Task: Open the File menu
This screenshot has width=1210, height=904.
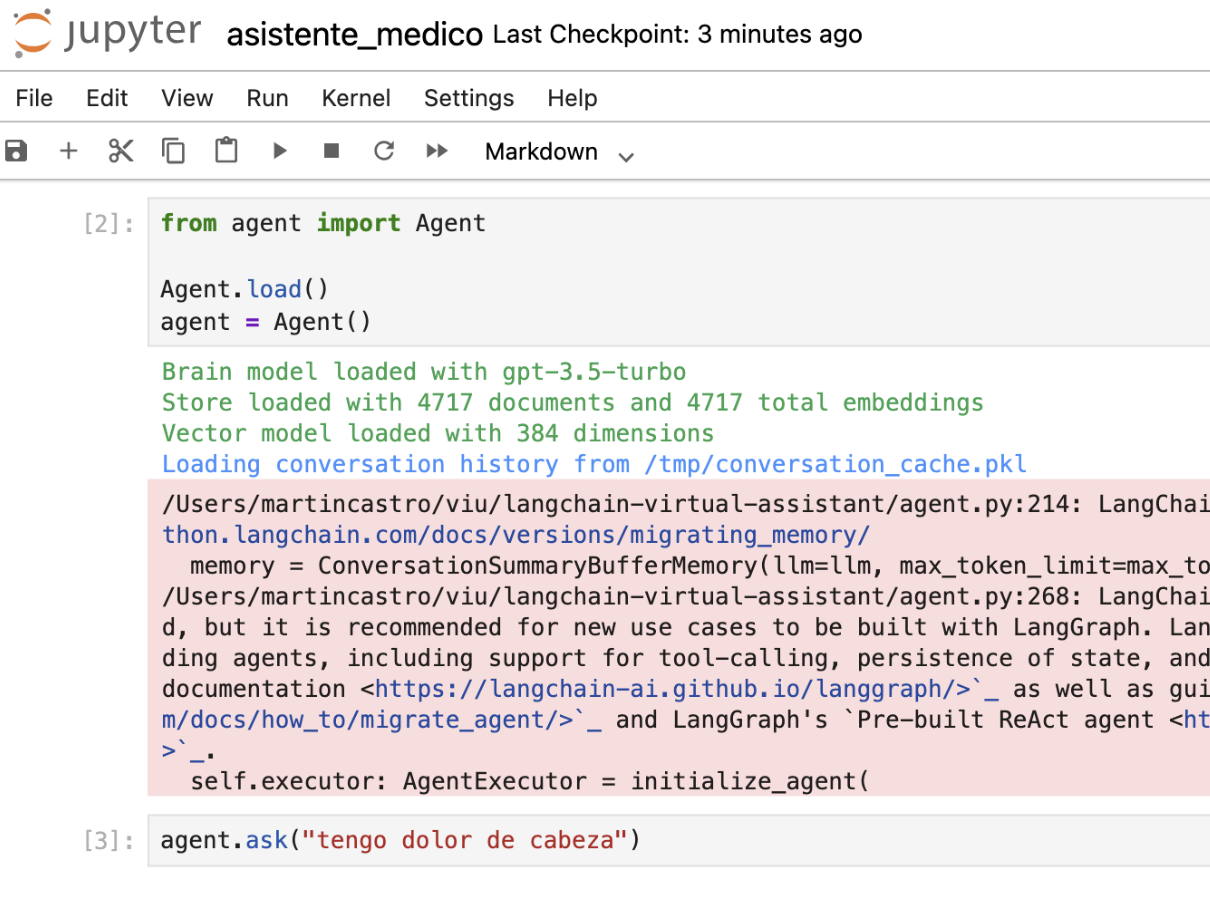Action: point(34,98)
